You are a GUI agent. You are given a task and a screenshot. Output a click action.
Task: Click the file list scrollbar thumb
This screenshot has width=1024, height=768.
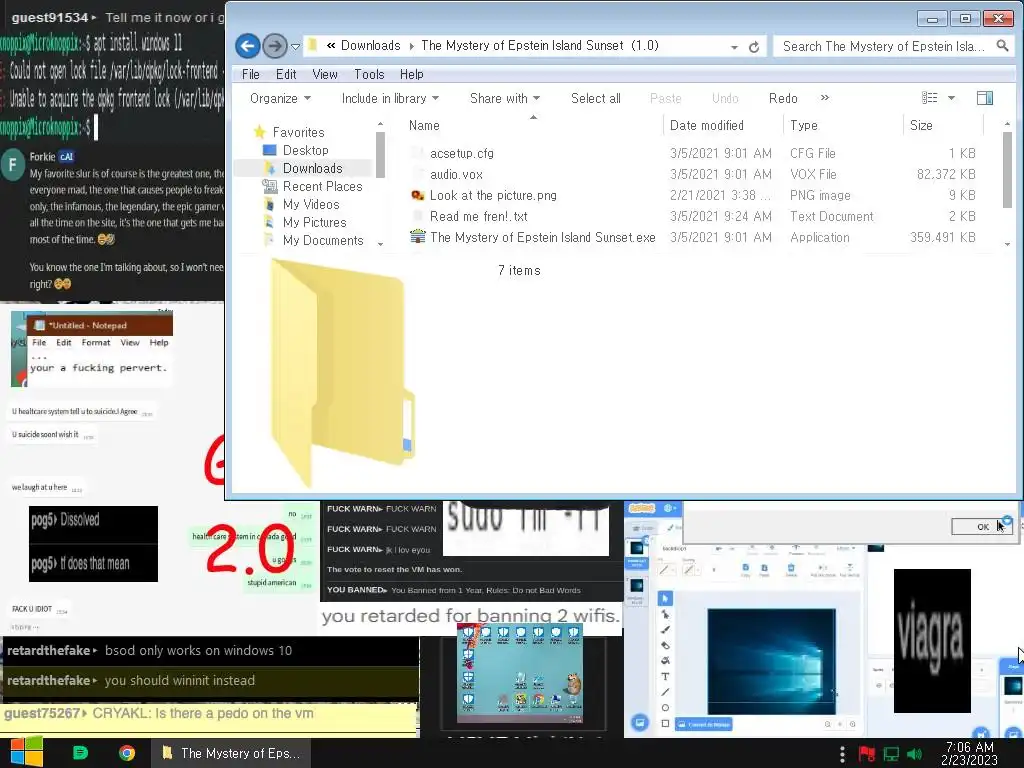[1007, 170]
